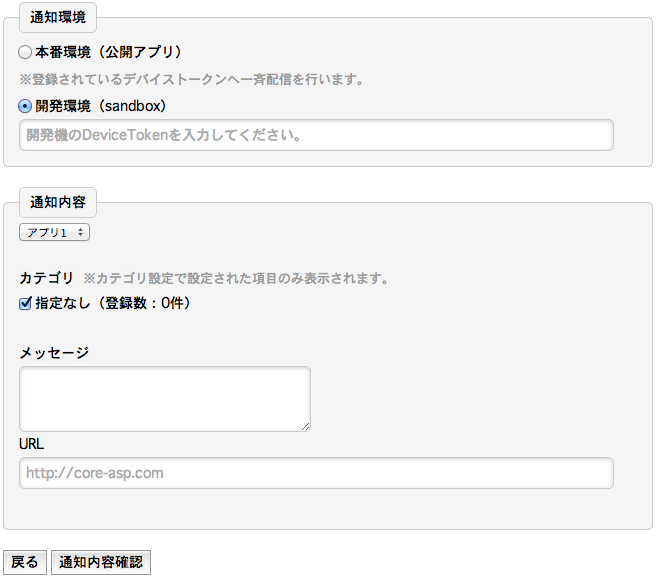Image resolution: width=658 pixels, height=578 pixels.
Task: Click the stepper arrows on アプリ1 select
Action: point(80,232)
